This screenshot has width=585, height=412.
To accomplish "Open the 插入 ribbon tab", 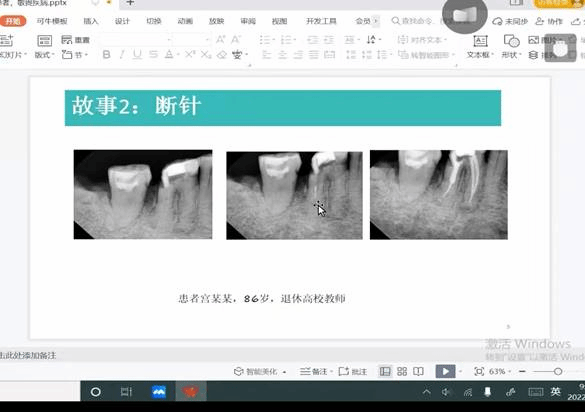I will [91, 21].
